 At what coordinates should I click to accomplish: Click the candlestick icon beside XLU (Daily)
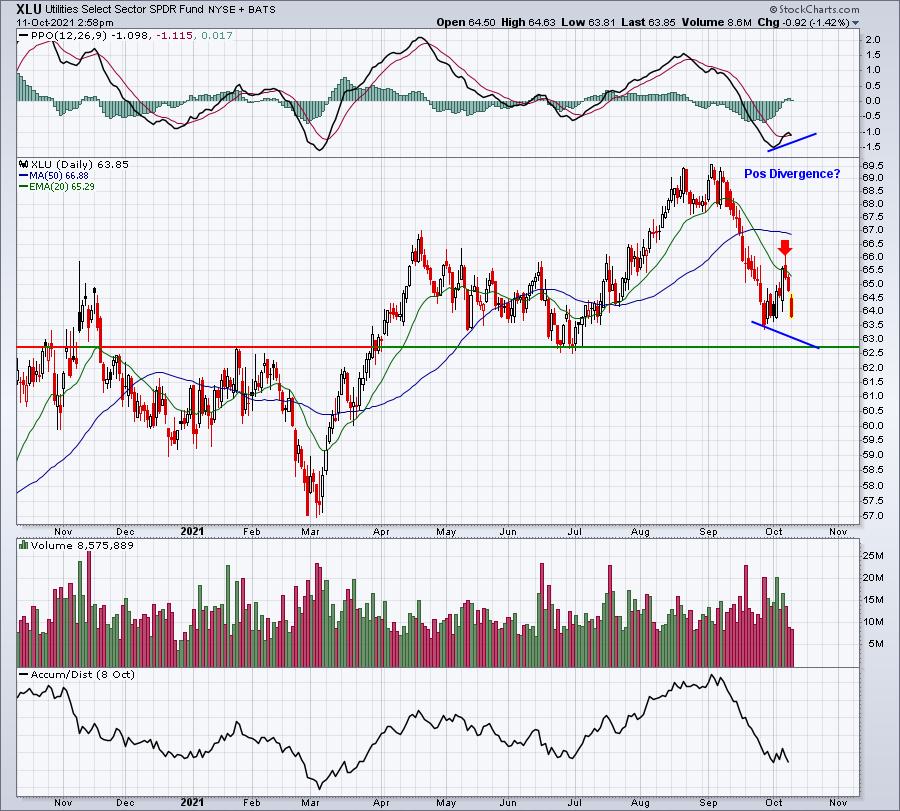pyautogui.click(x=24, y=164)
